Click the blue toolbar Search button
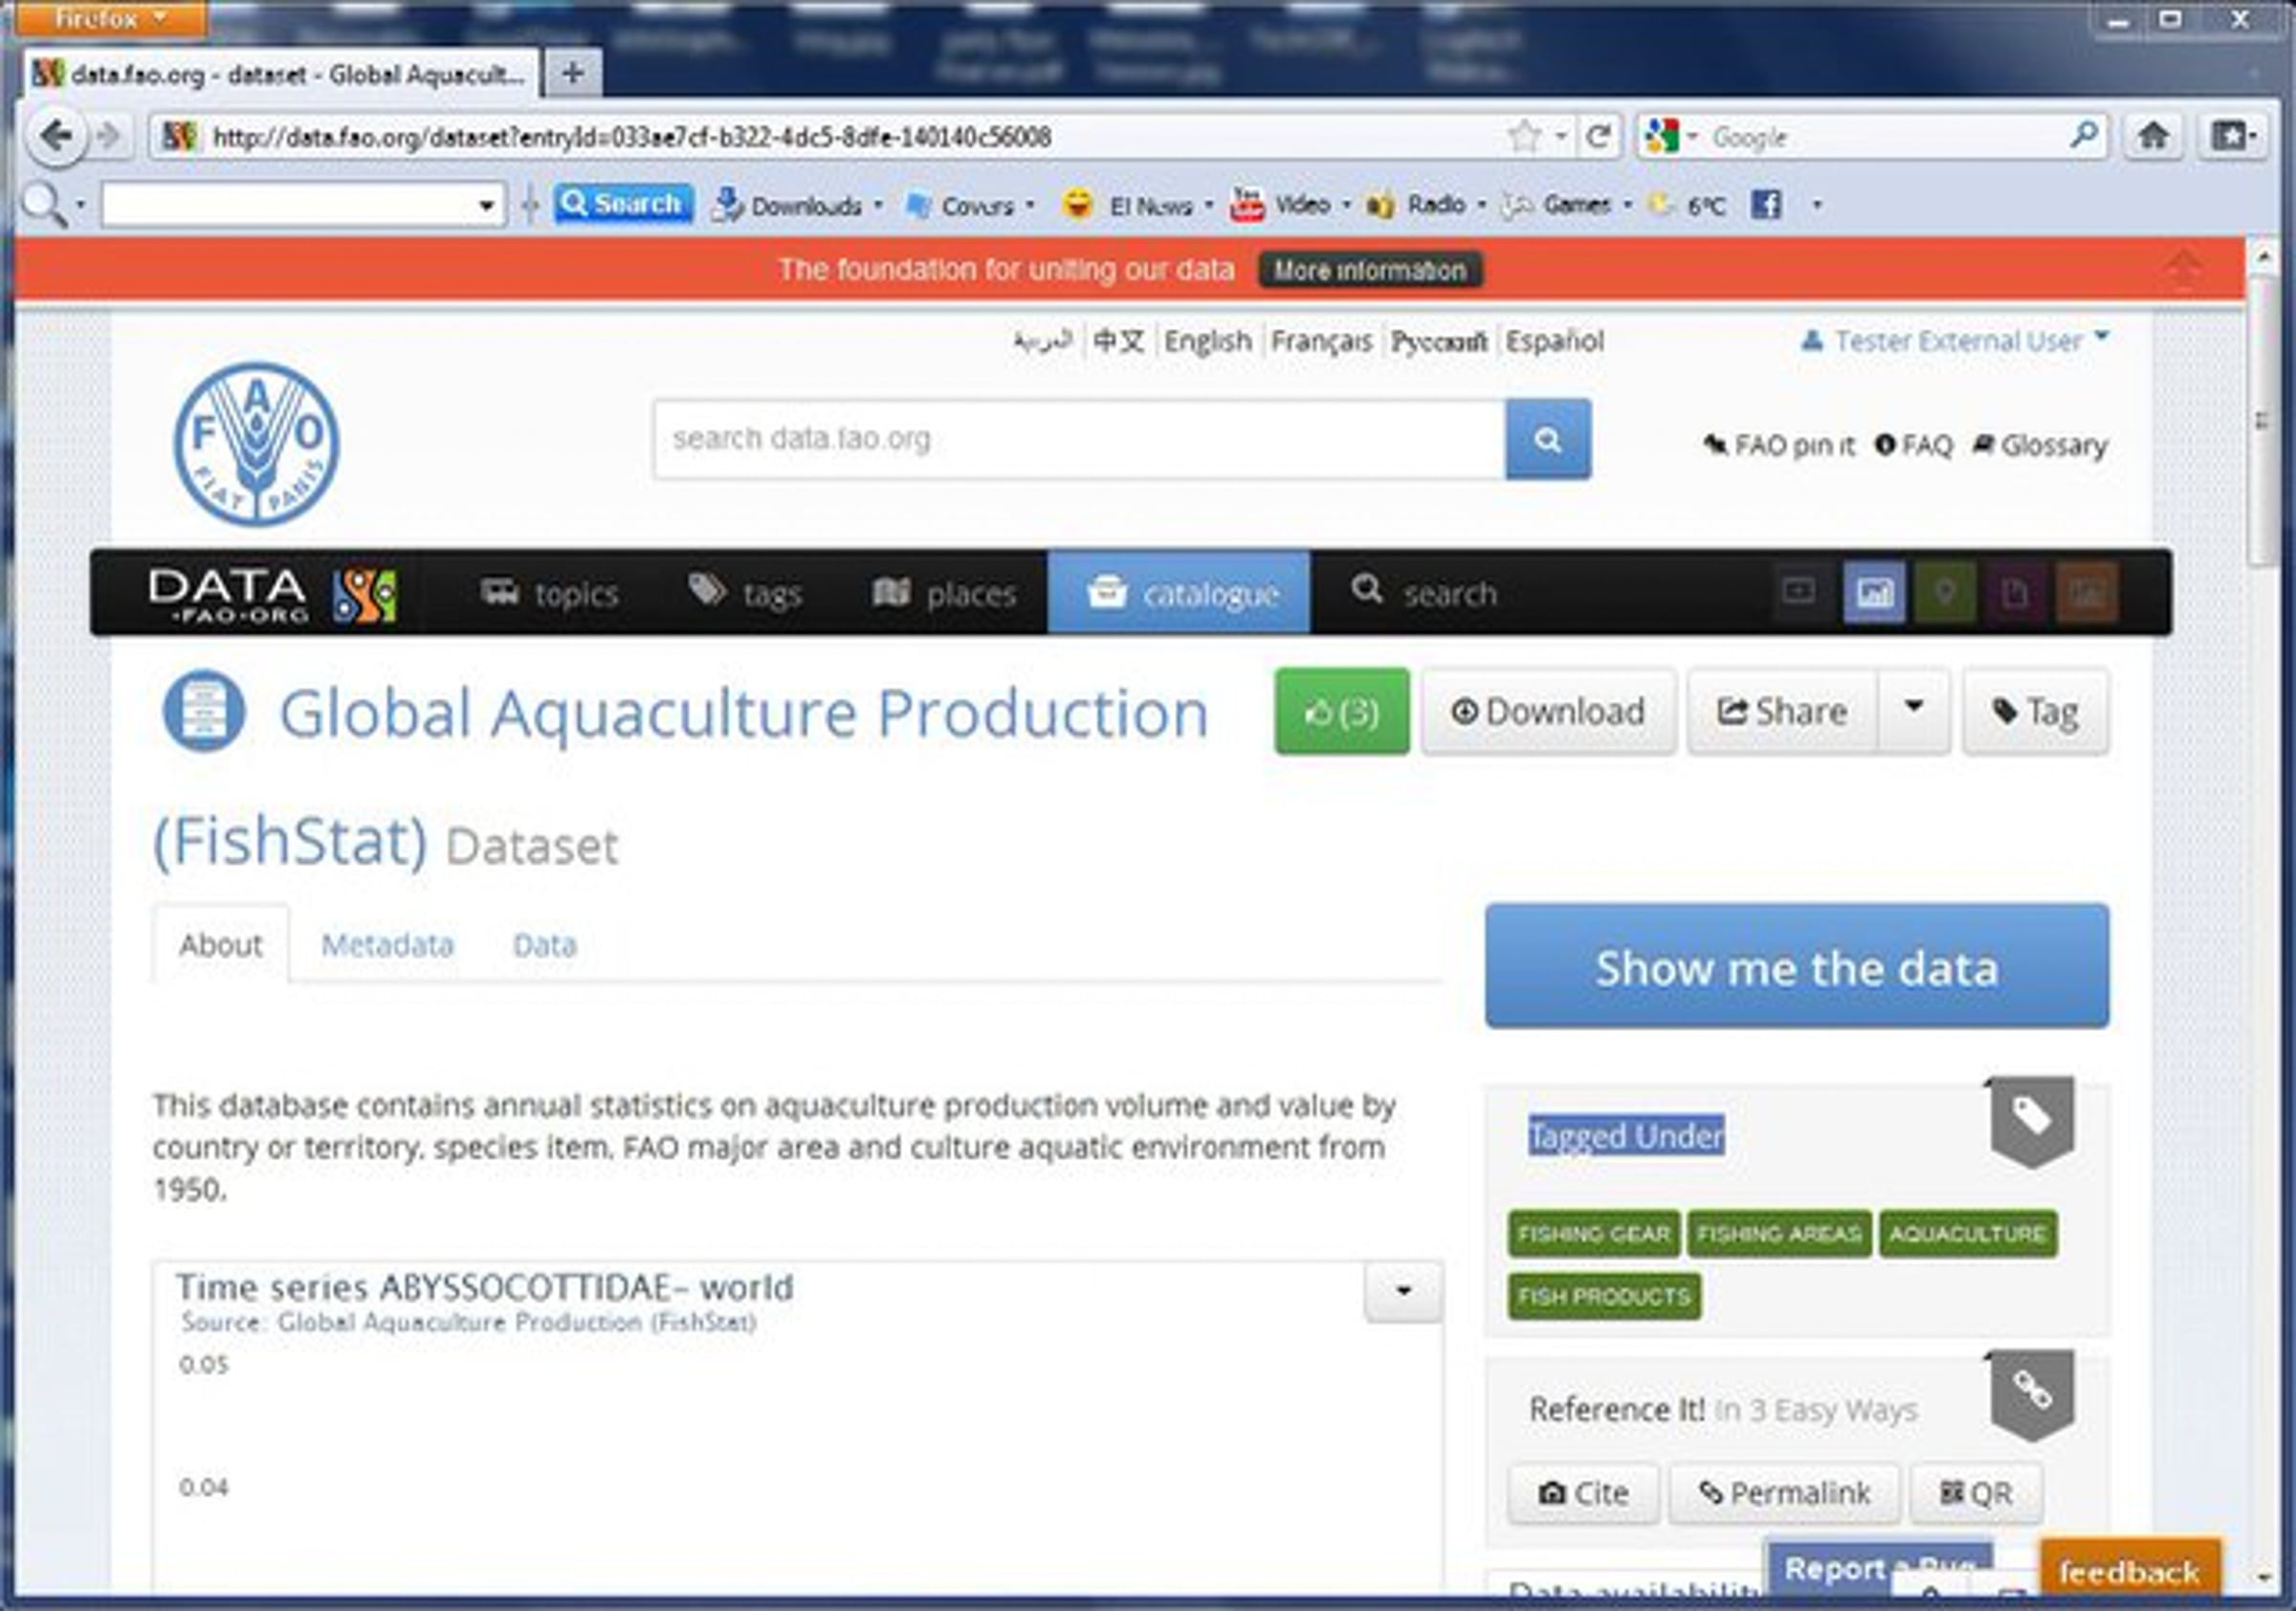Image resolution: width=2296 pixels, height=1611 pixels. pyautogui.click(x=622, y=204)
